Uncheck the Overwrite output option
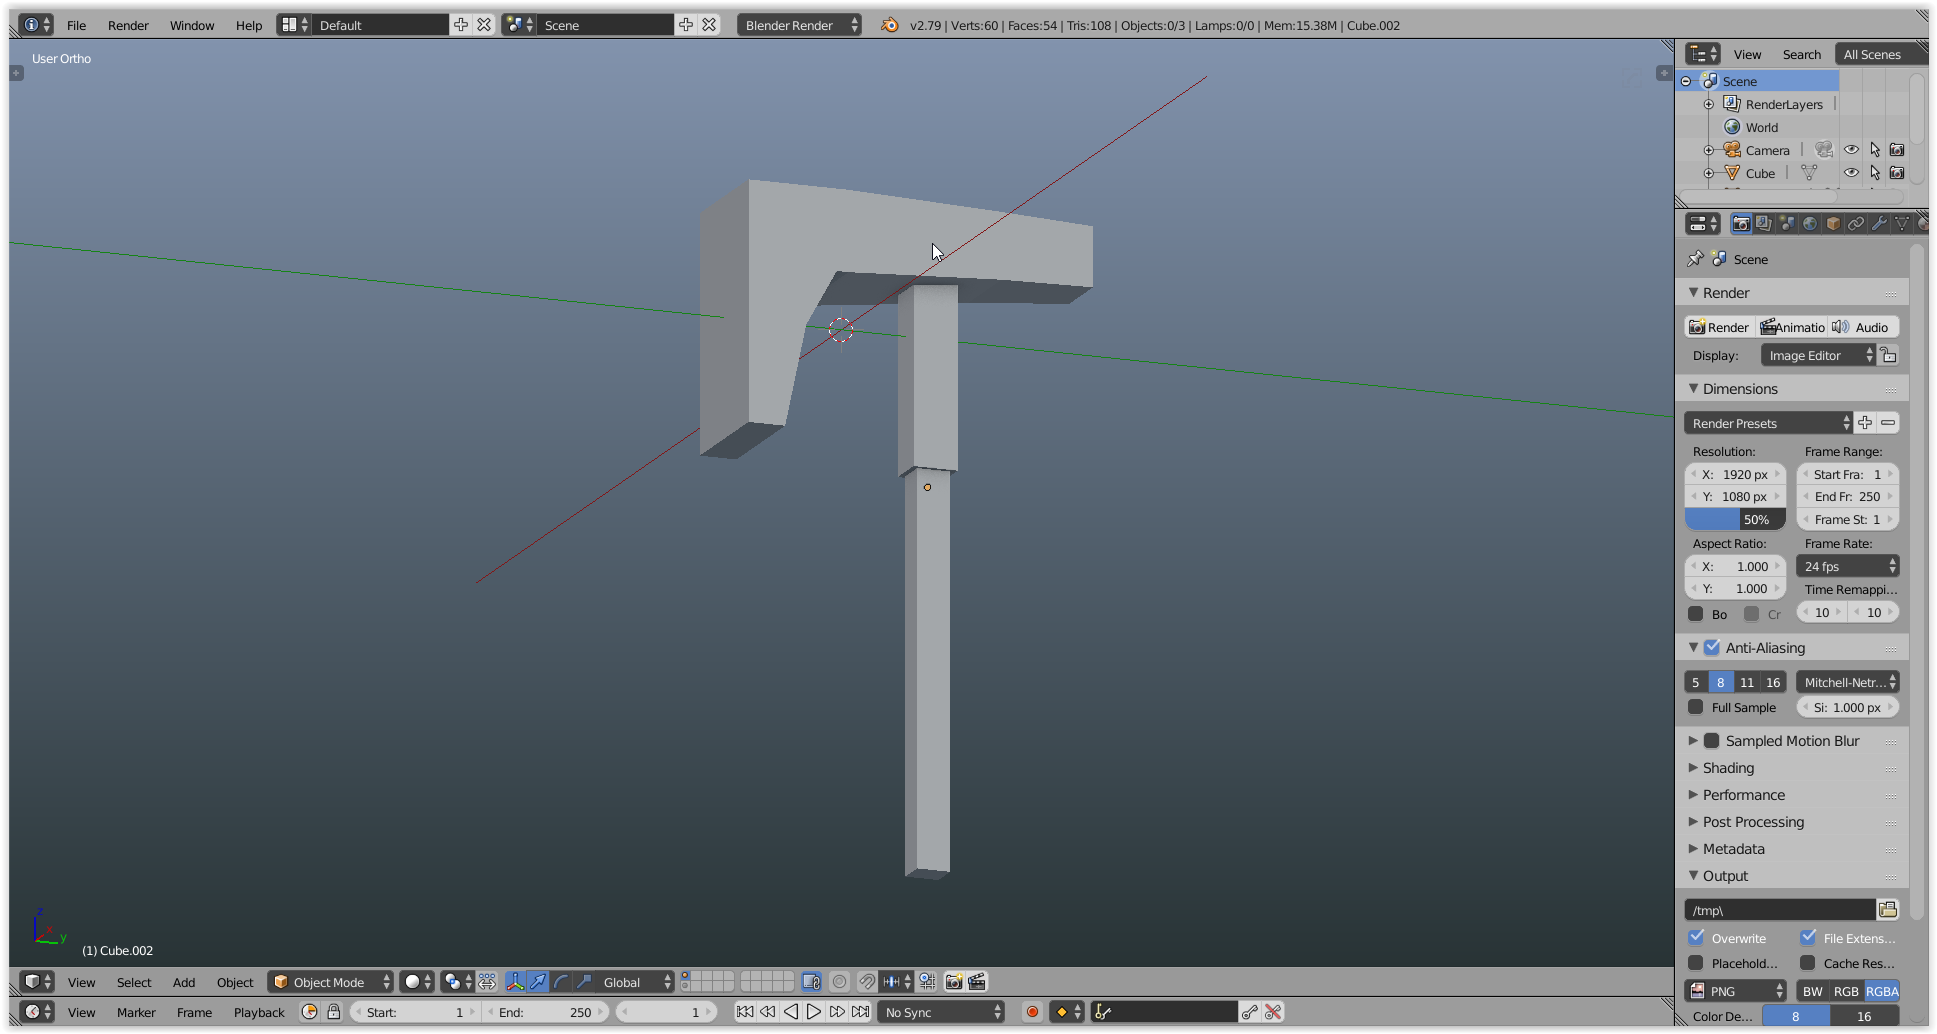The height and width of the screenshot is (1034, 1937). coord(1697,938)
